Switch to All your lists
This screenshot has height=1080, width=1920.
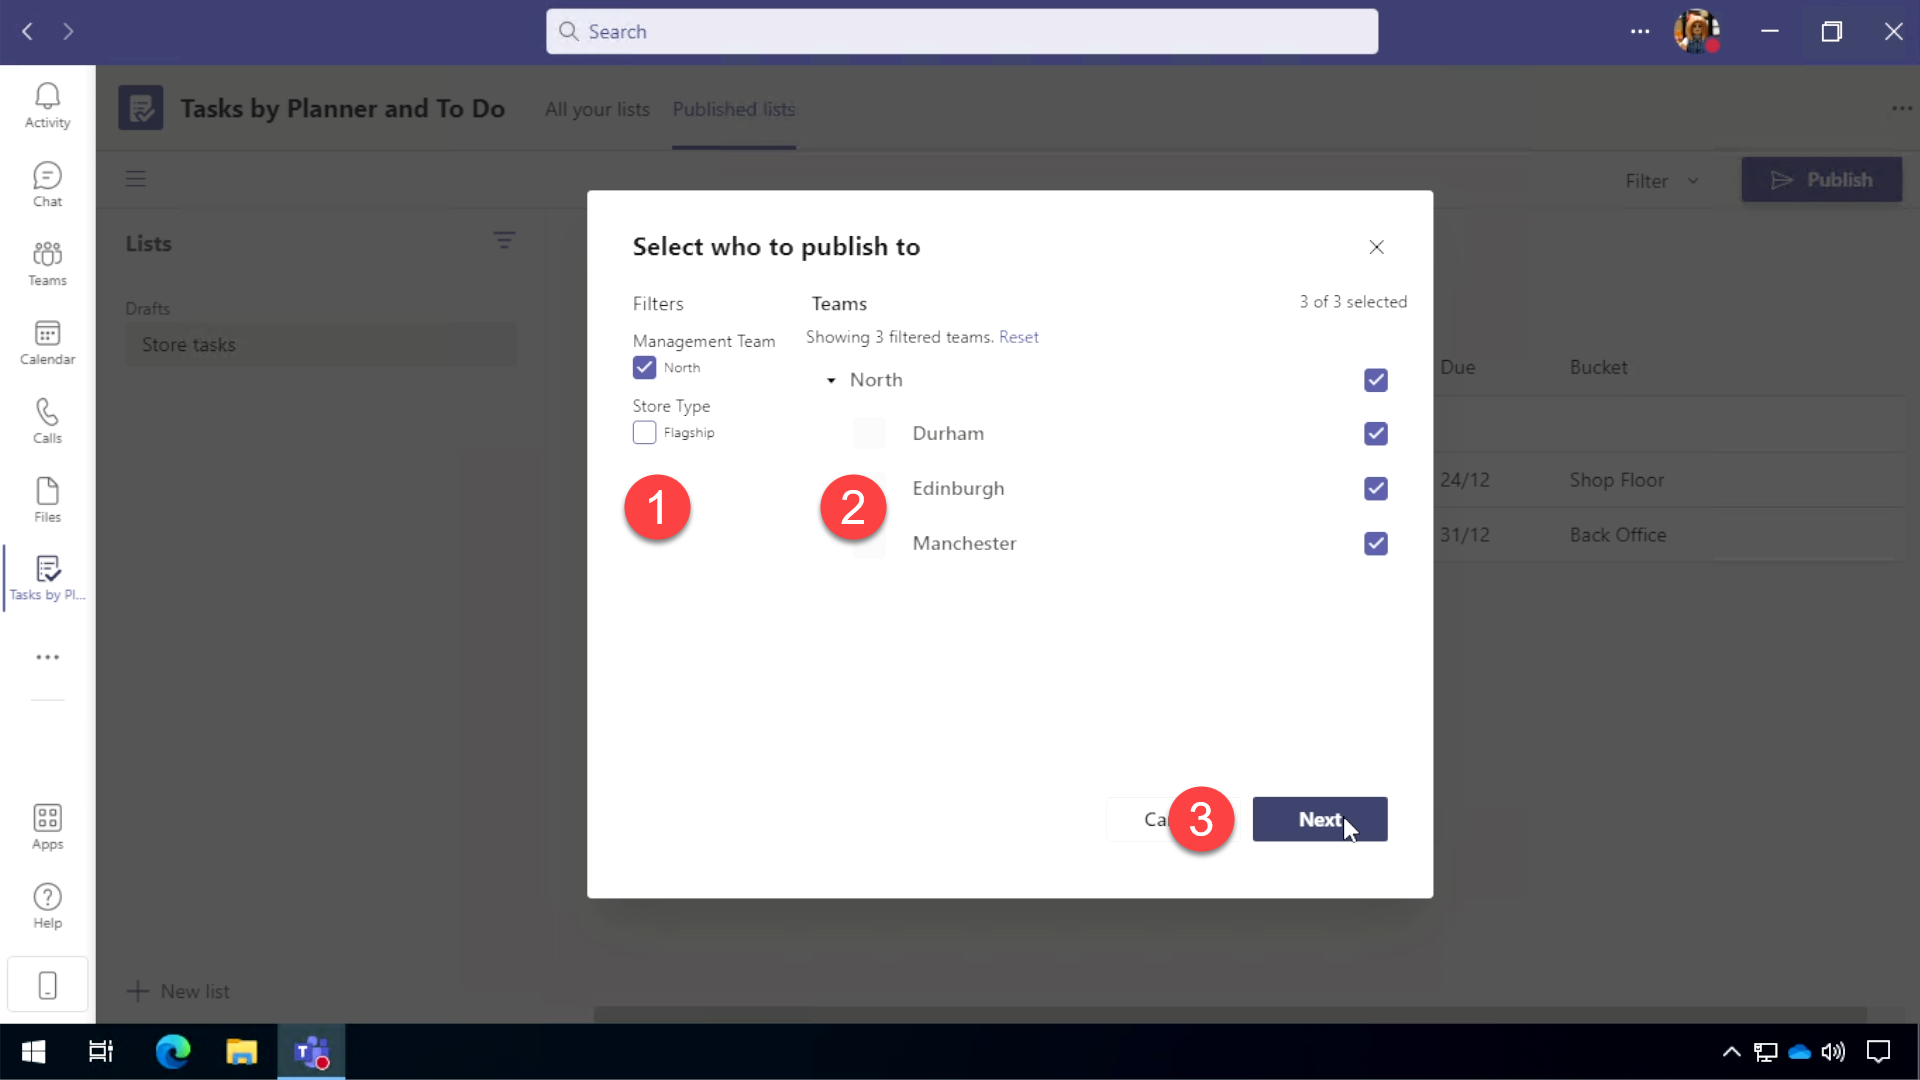[597, 110]
